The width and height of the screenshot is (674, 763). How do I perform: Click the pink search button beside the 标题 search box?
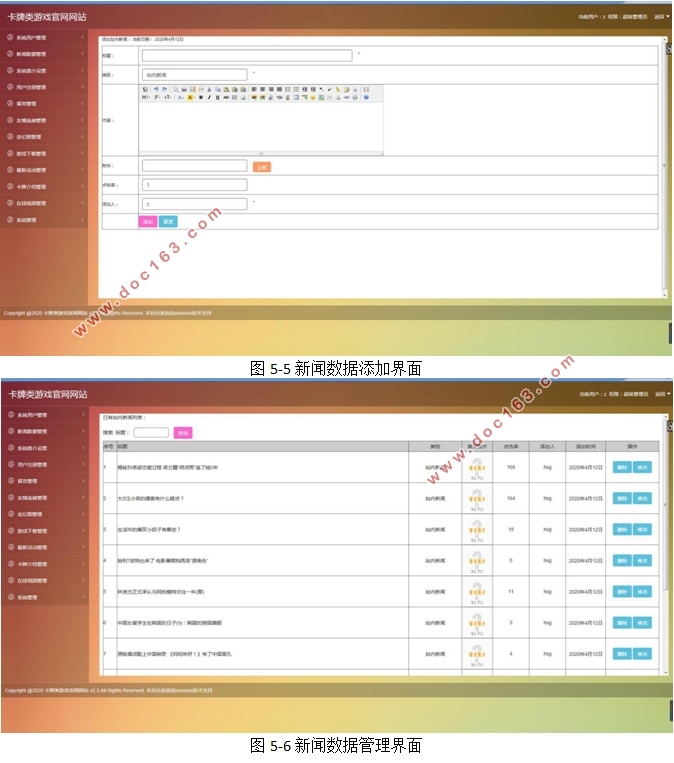tap(182, 433)
